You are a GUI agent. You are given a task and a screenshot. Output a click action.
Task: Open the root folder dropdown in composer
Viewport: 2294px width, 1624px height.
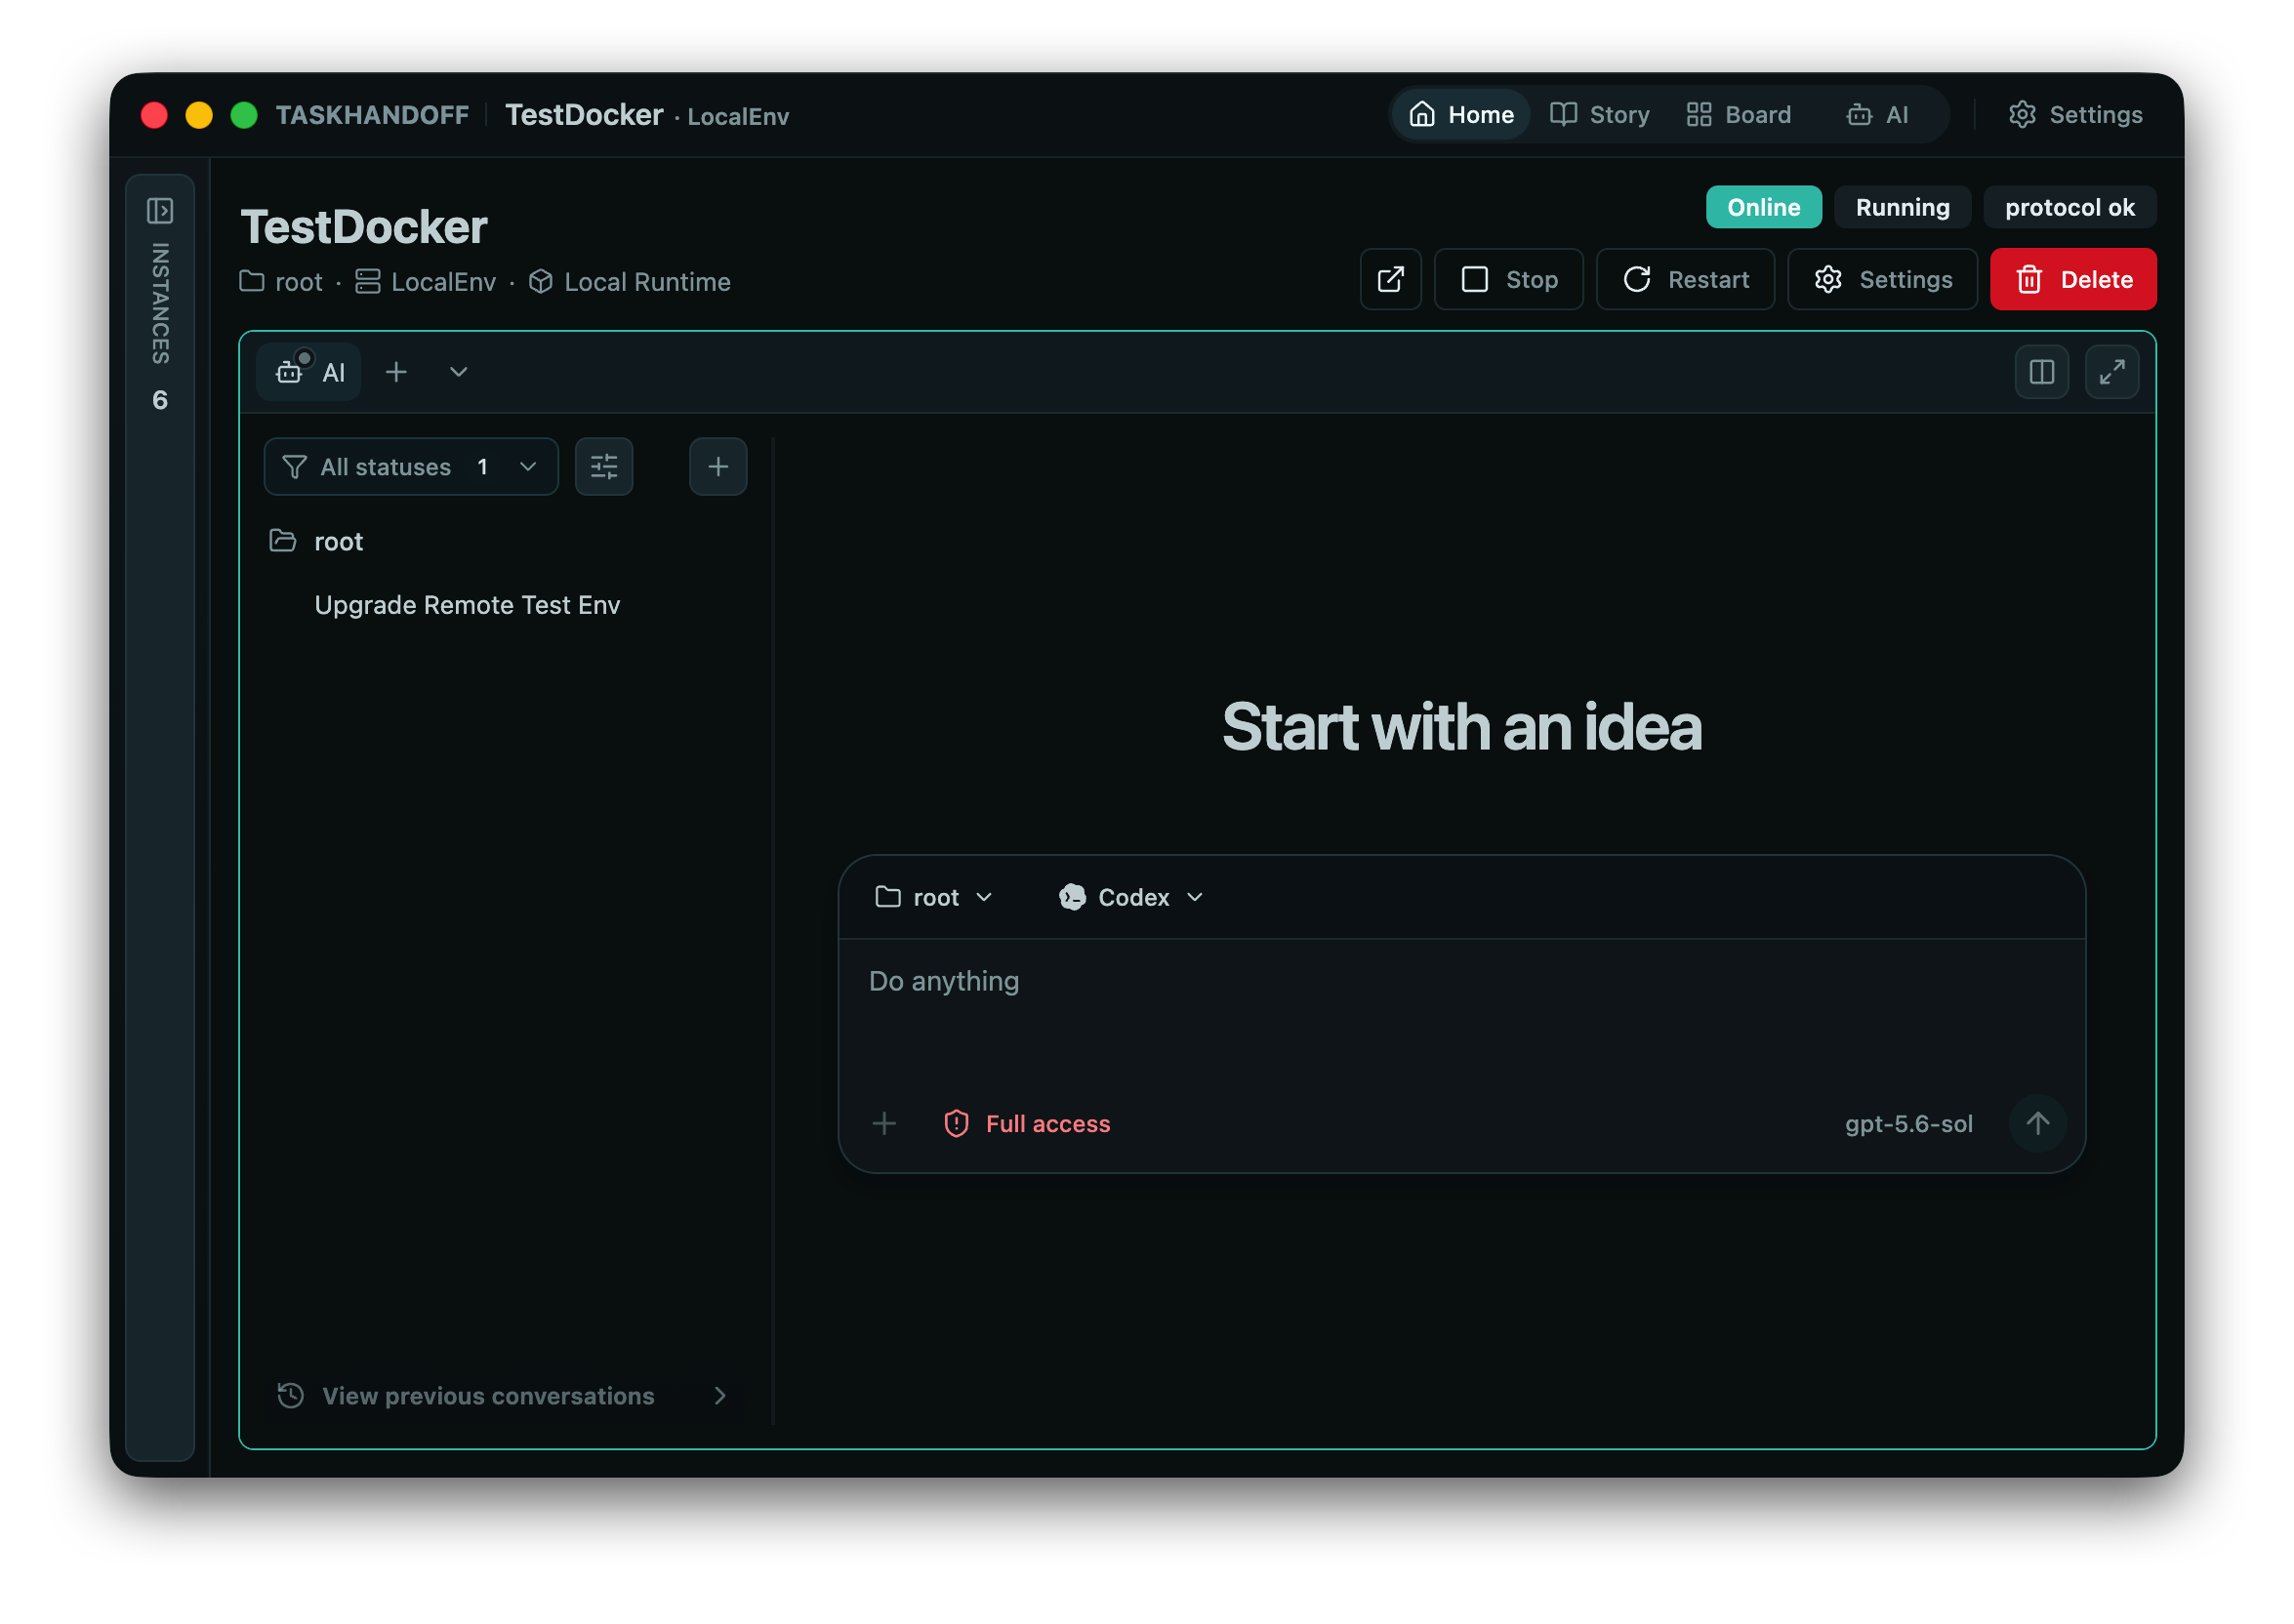click(x=934, y=897)
